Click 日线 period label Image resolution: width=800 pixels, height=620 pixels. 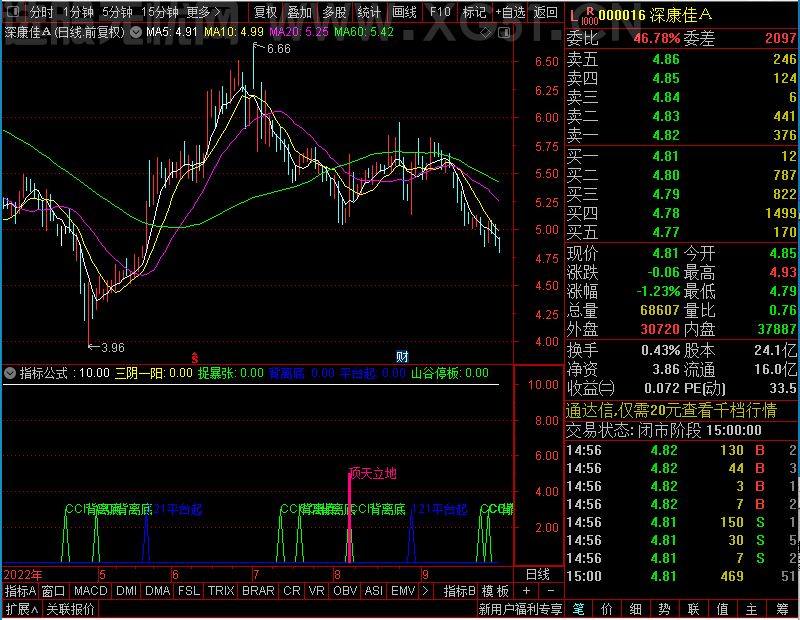[x=538, y=575]
